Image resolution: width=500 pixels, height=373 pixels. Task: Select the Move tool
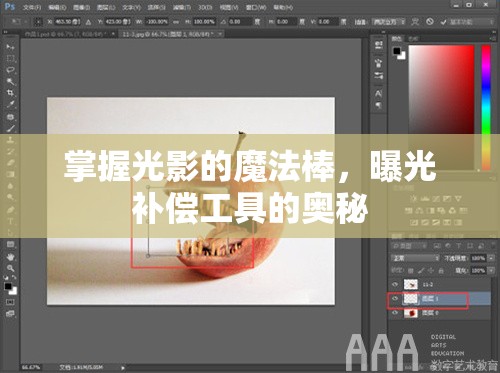click(x=10, y=47)
